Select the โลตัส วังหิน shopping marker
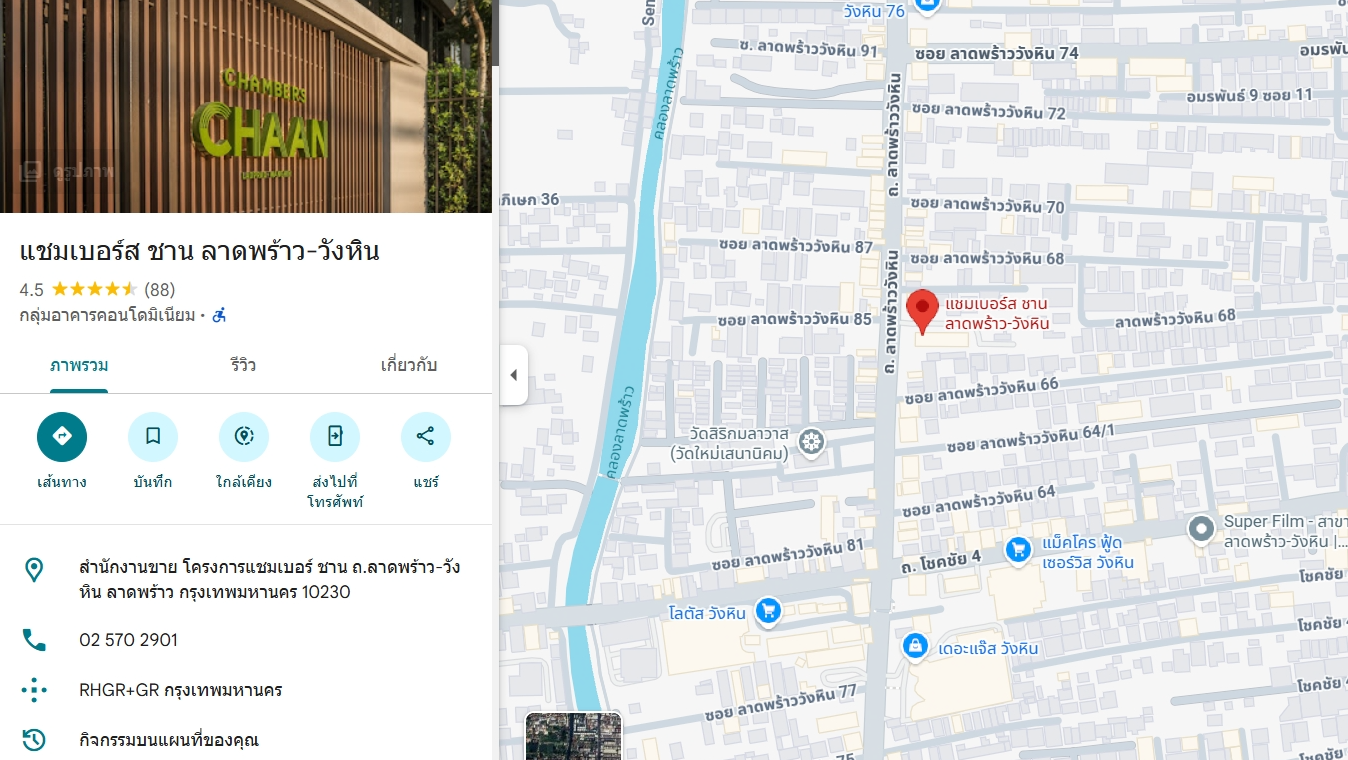The height and width of the screenshot is (760, 1348). click(x=768, y=611)
